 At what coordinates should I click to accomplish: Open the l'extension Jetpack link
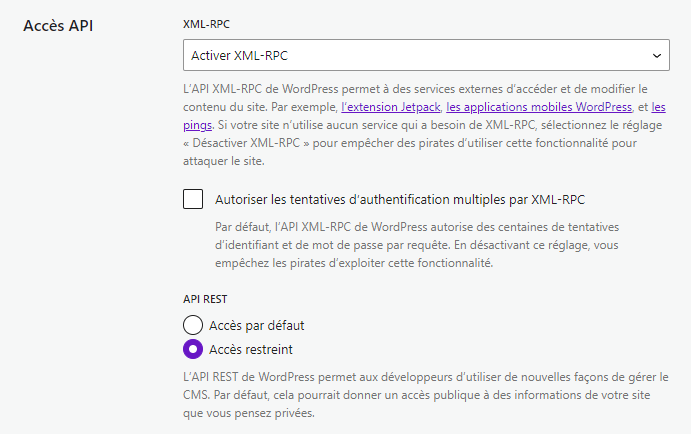(390, 107)
